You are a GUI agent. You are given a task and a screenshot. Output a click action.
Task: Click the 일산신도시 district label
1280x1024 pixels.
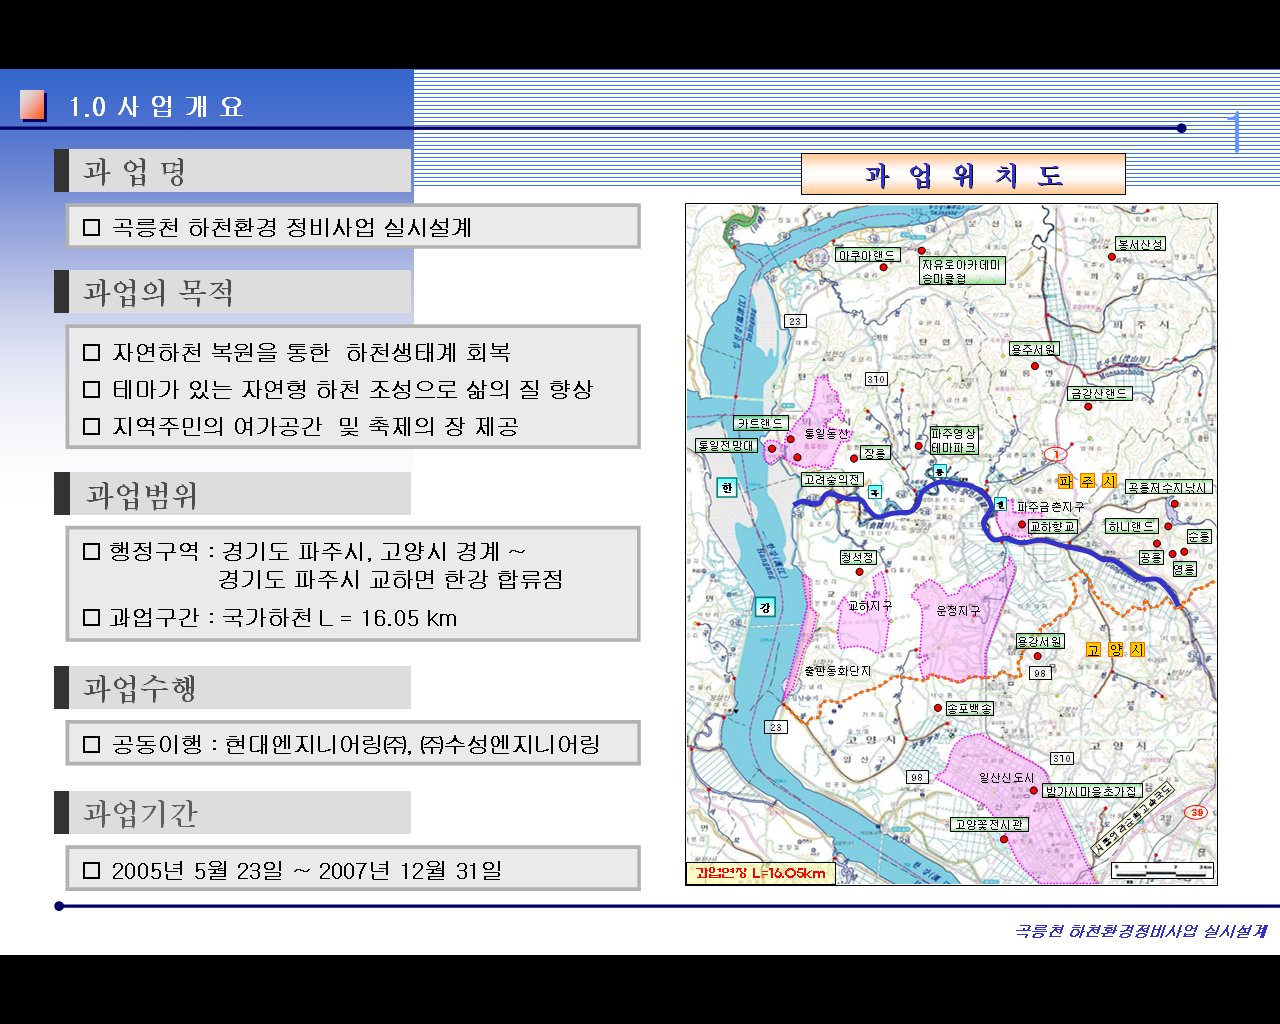pos(1006,777)
